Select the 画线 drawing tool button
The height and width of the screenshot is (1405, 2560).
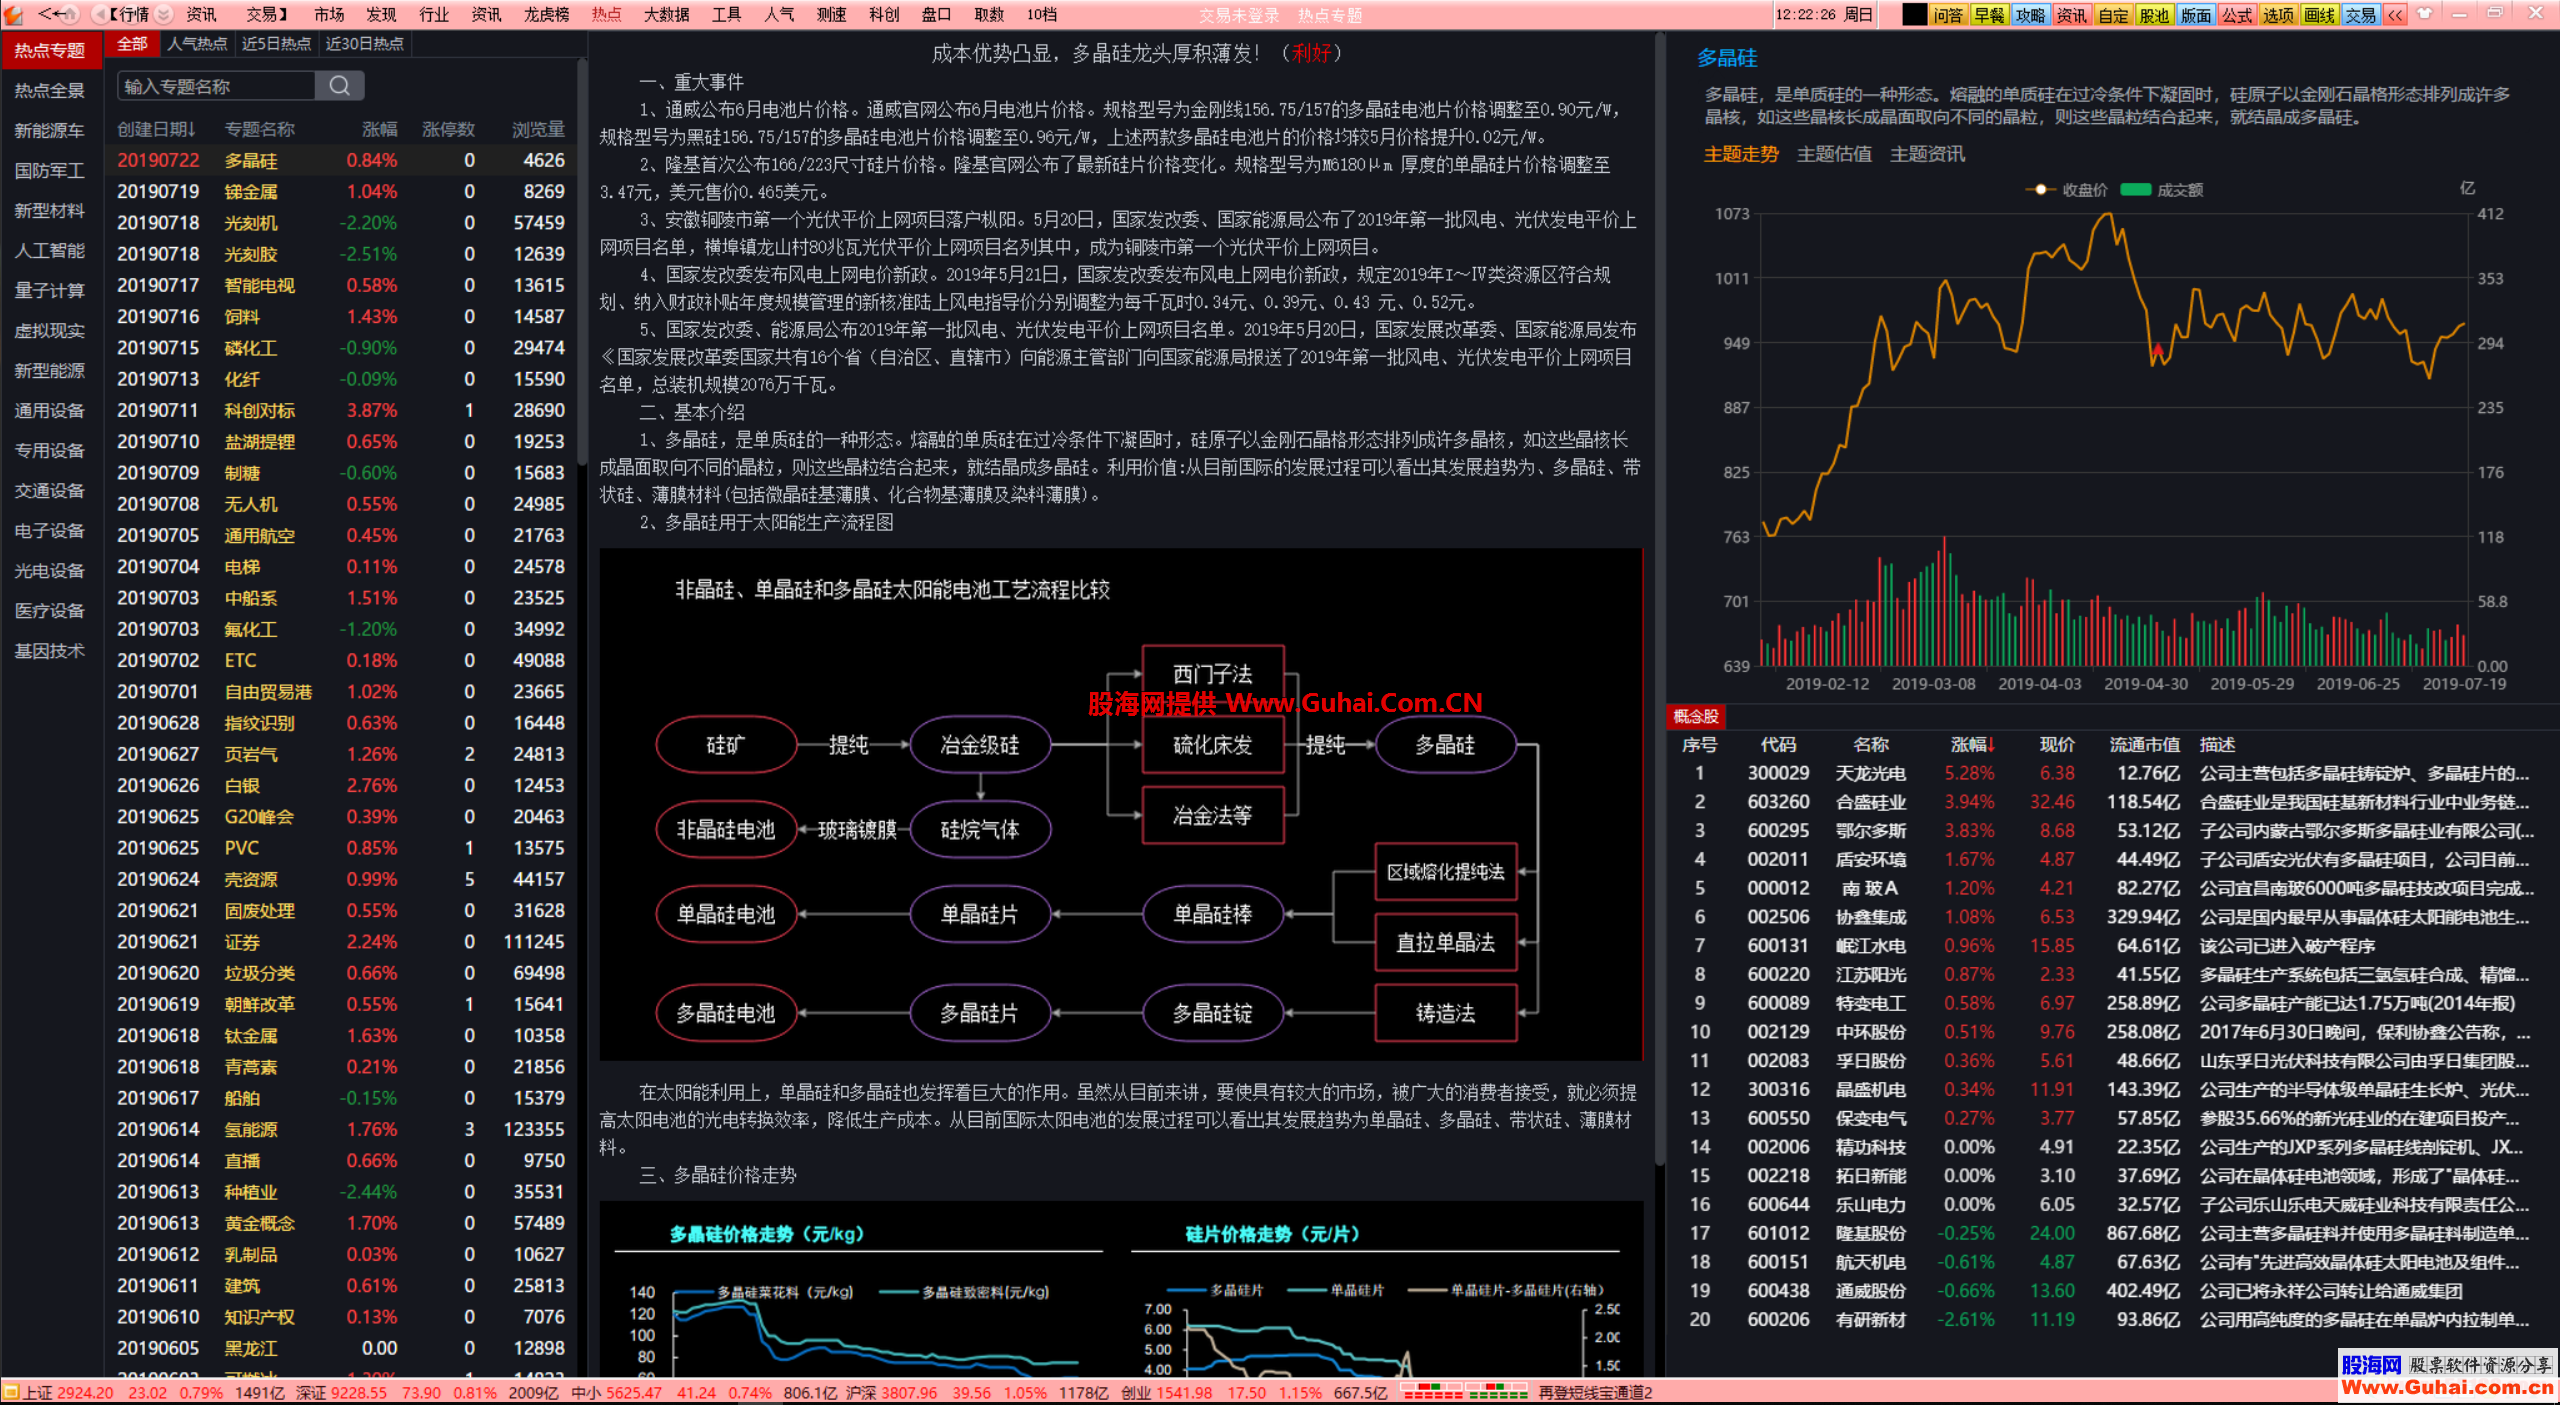click(x=2320, y=15)
